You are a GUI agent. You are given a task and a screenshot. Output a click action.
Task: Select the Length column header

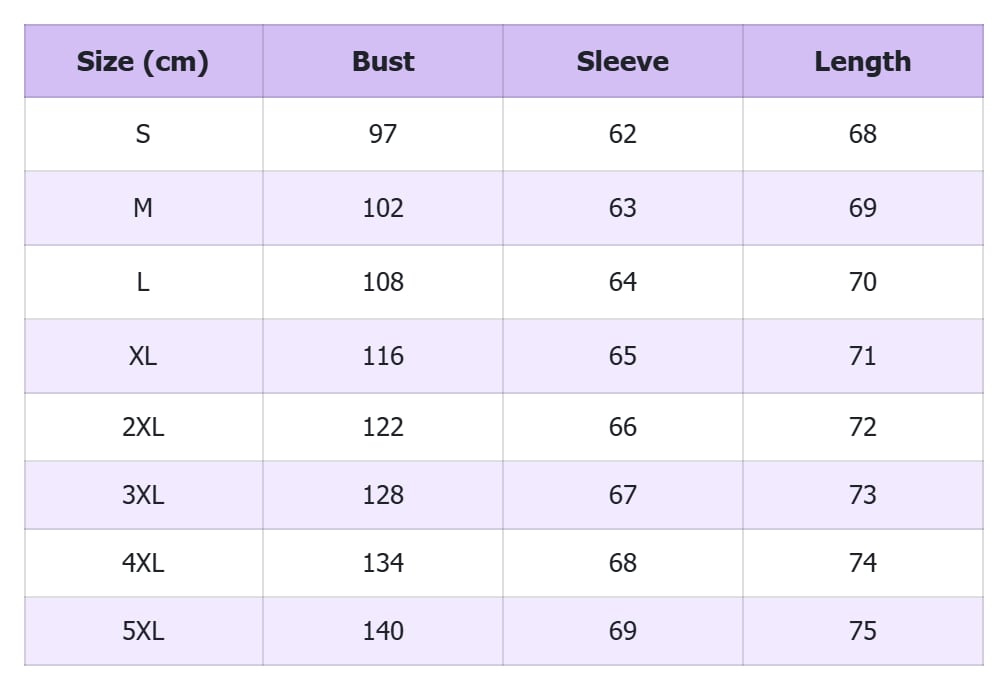tap(862, 62)
